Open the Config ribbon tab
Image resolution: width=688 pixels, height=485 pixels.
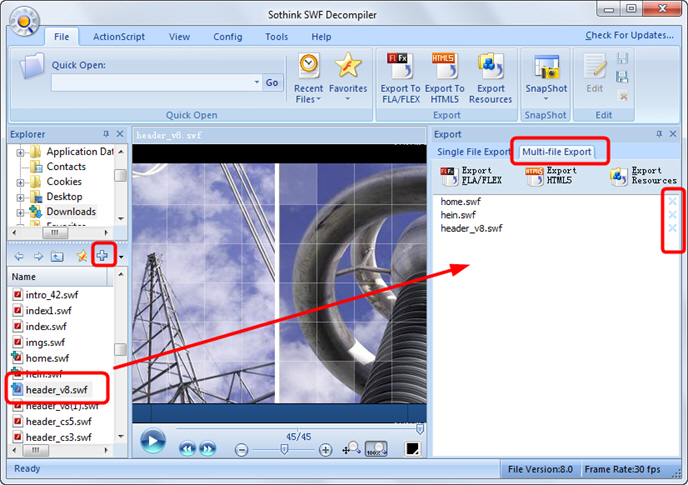(x=228, y=37)
